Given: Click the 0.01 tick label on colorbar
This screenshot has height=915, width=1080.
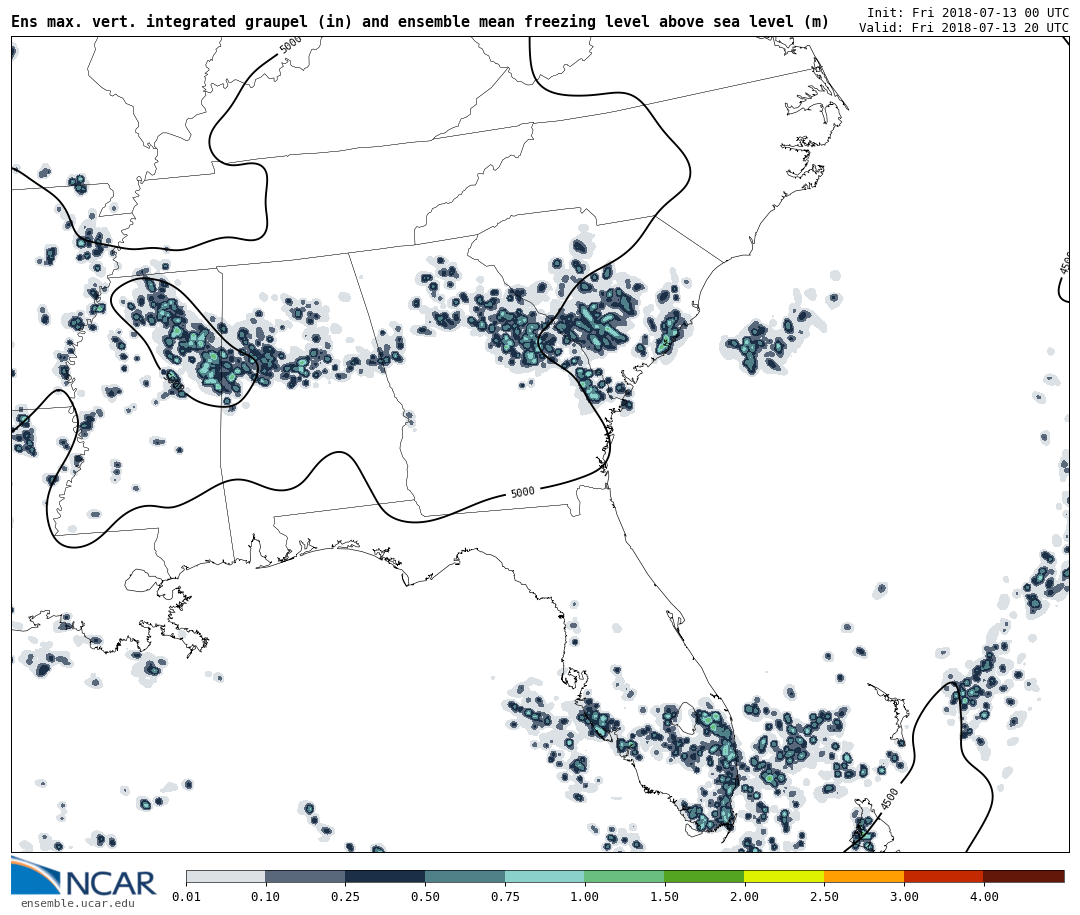Looking at the screenshot, I should point(186,897).
